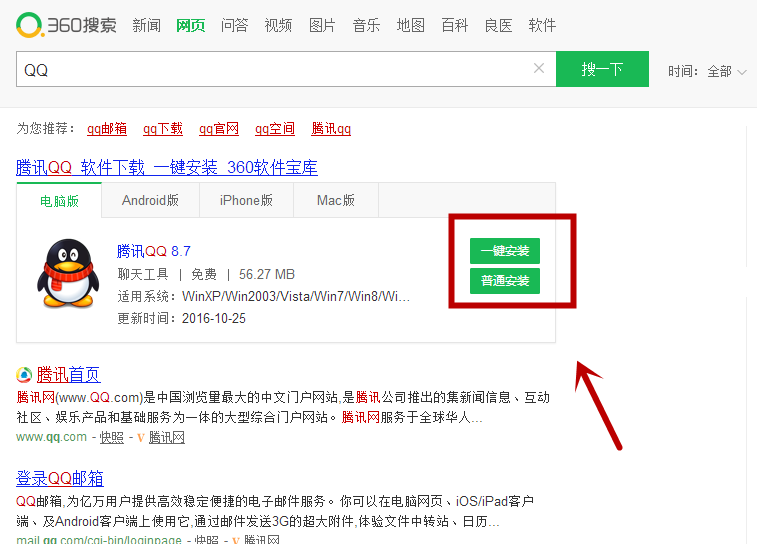Switch to 百科 search
The height and width of the screenshot is (544, 757).
454,25
